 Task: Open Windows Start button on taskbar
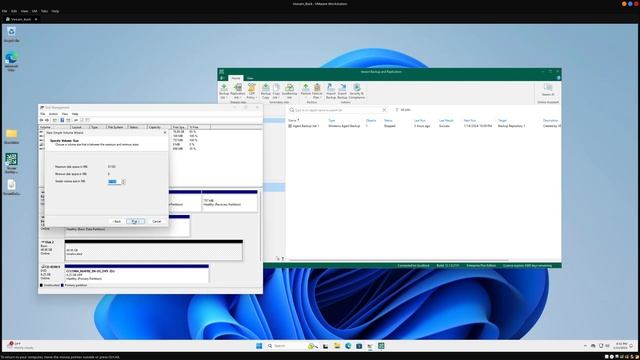click(259, 346)
